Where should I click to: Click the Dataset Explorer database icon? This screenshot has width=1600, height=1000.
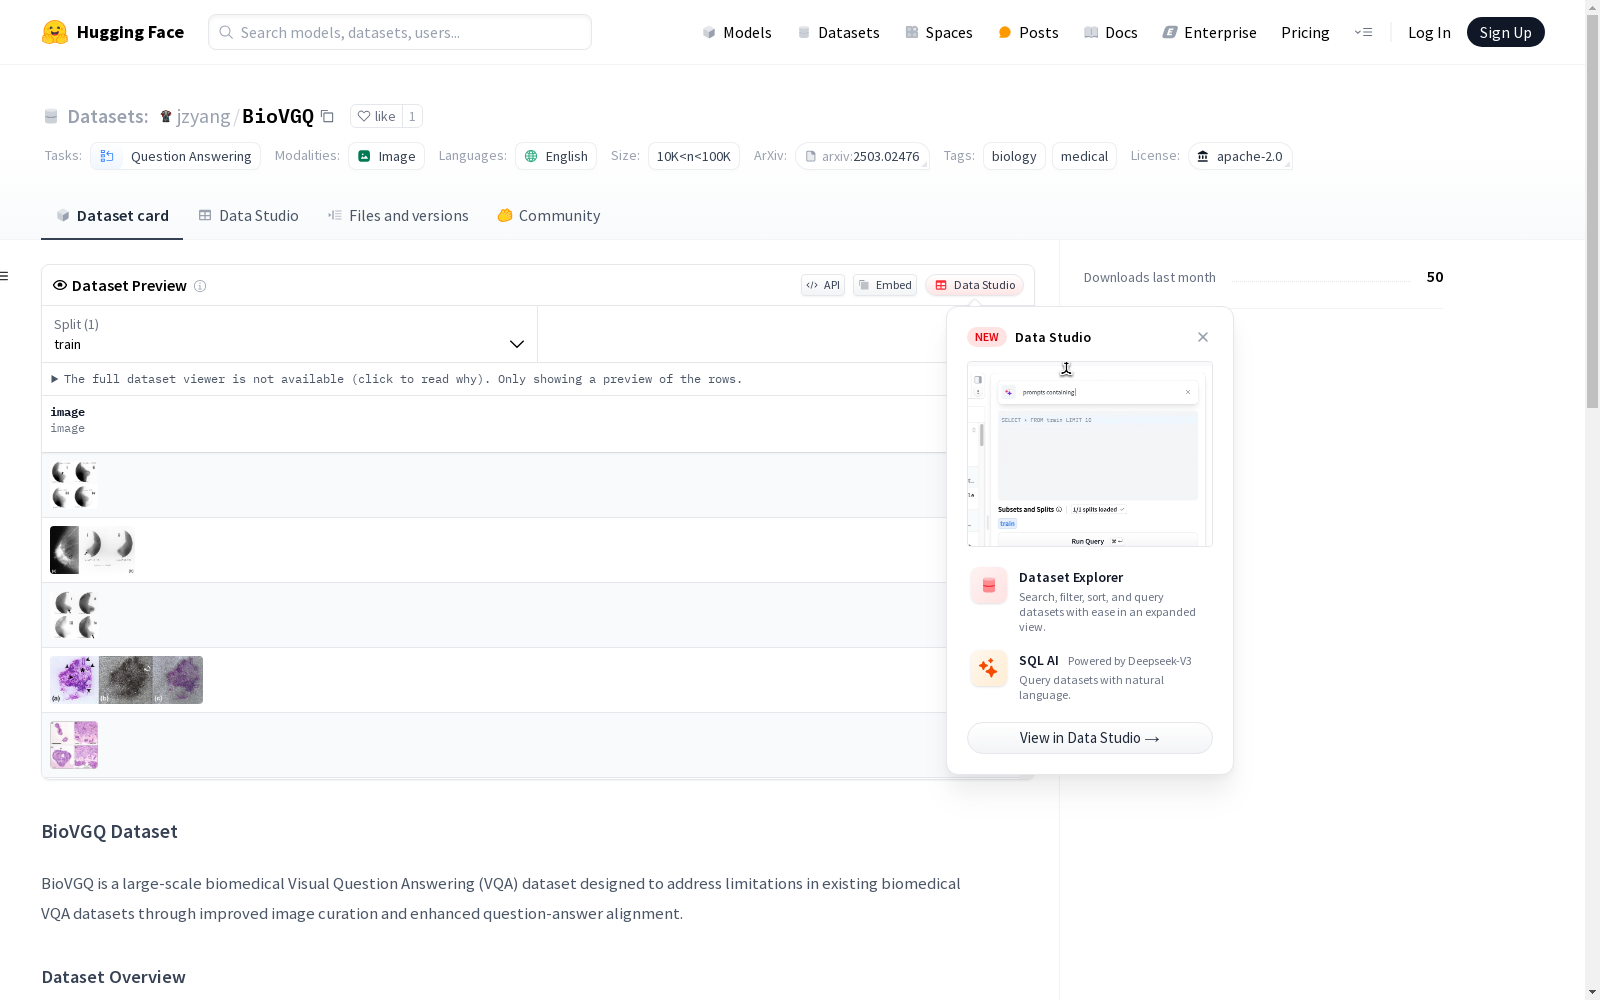point(989,586)
